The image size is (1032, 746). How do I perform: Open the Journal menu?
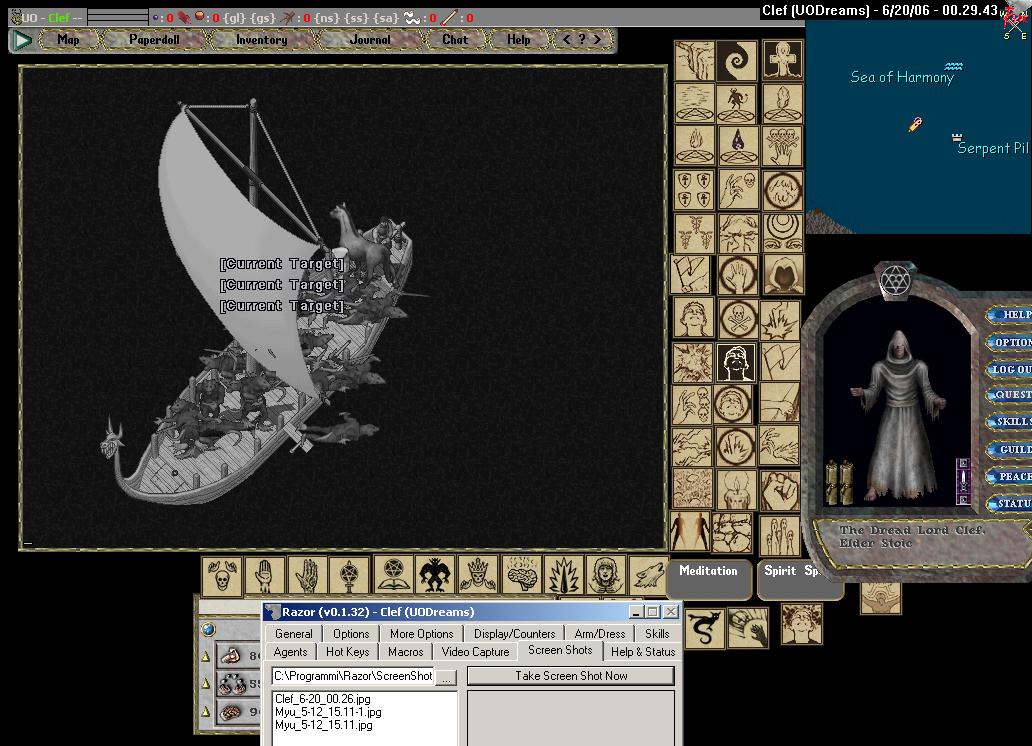[369, 40]
